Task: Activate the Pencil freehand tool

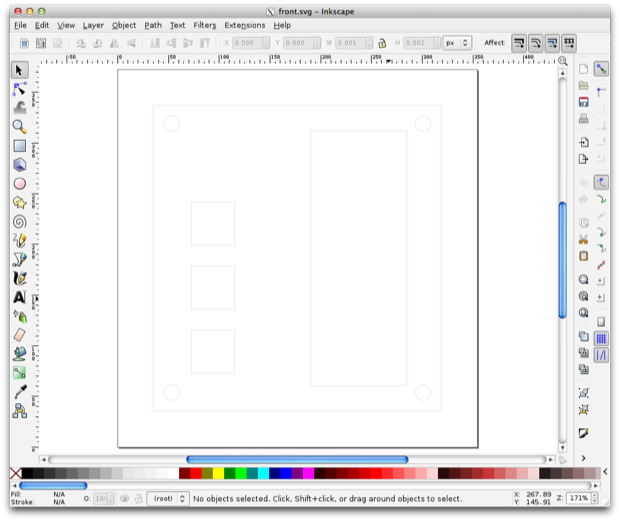Action: point(19,240)
